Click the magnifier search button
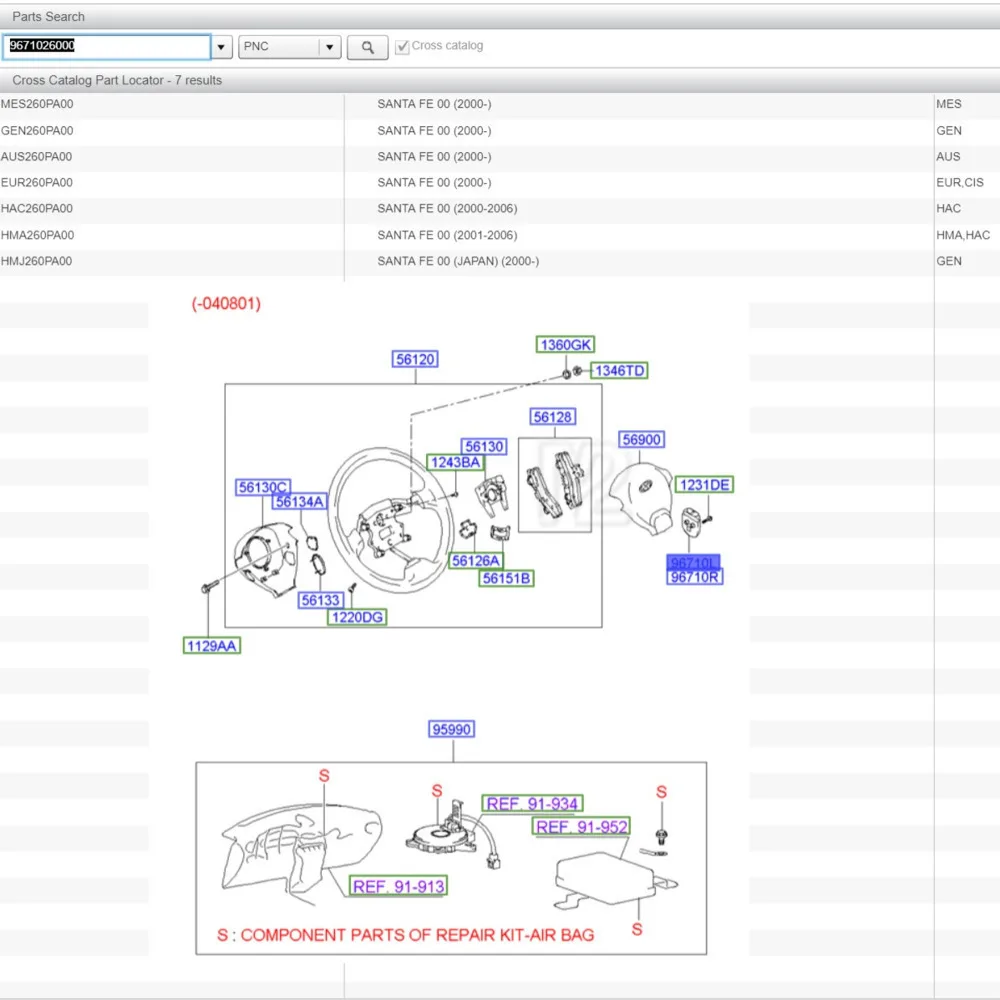Viewport: 1000px width, 1000px height. pyautogui.click(x=367, y=47)
